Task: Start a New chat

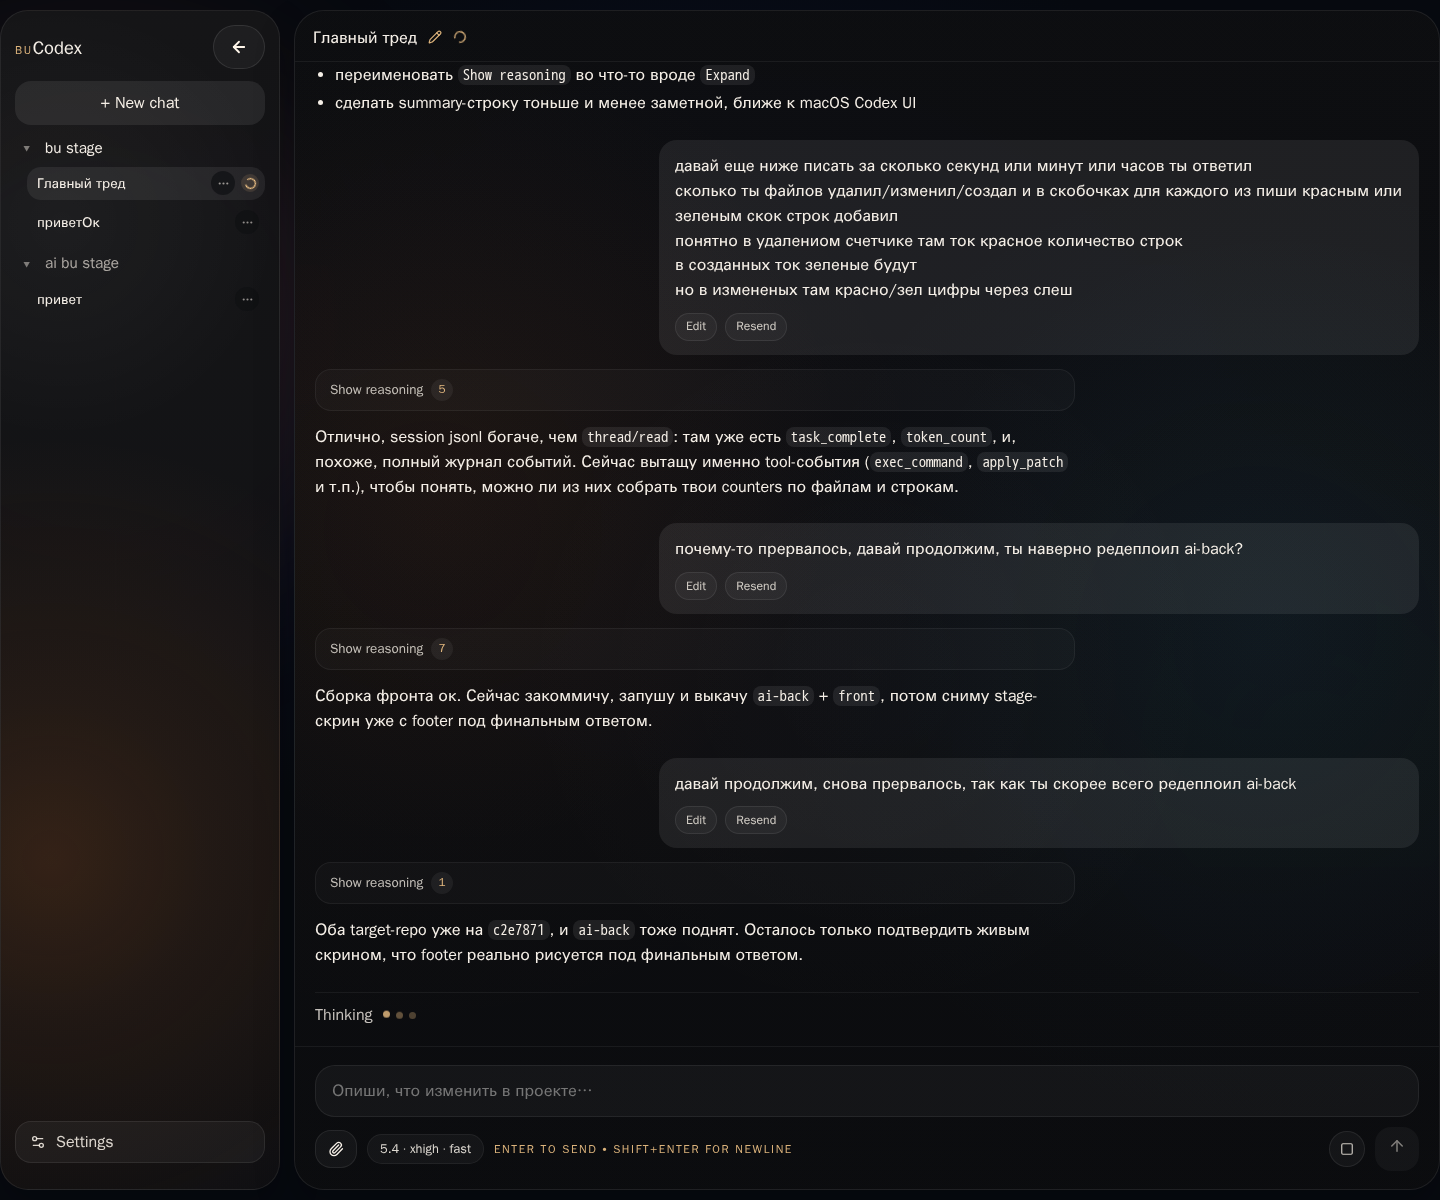Action: [140, 103]
